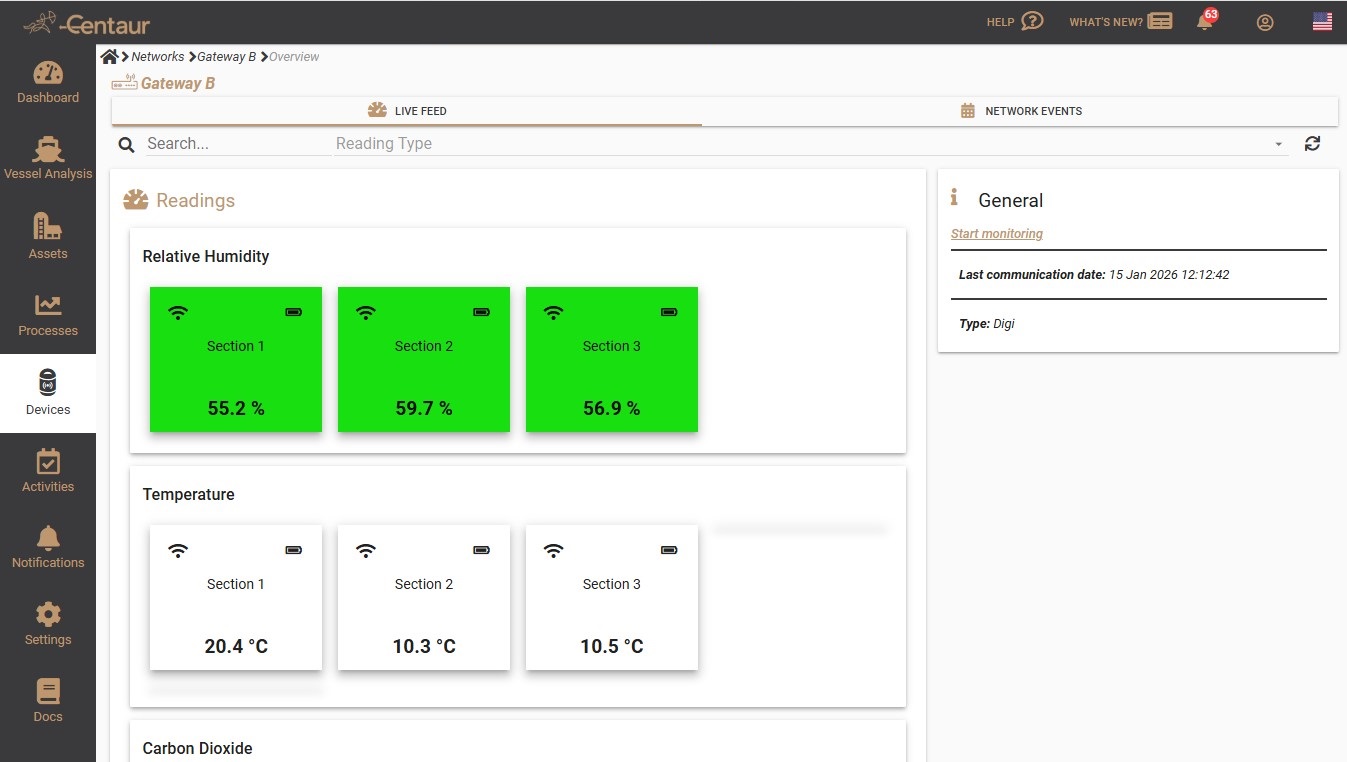Open the Assets sidebar item
Screen dimensions: 1347x762
click(x=48, y=237)
